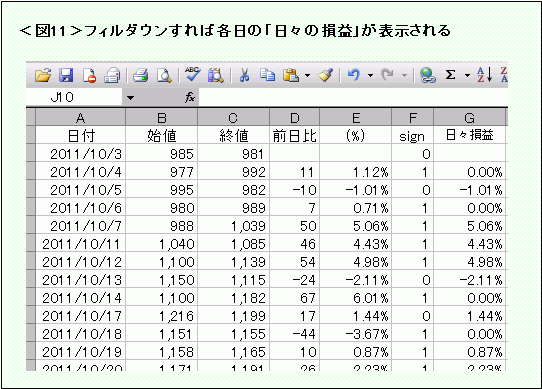Click the Undo arrow icon
The image size is (542, 389).
tap(354, 75)
